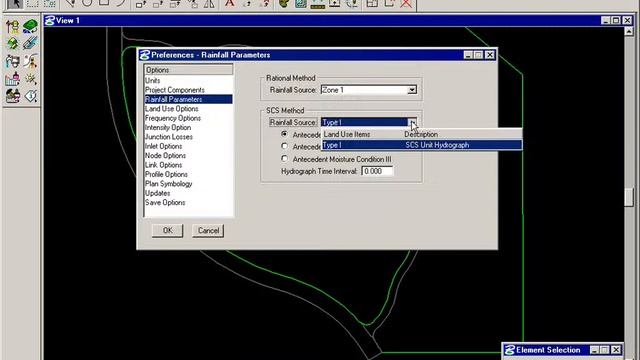Switch to Frequency Options

click(173, 118)
